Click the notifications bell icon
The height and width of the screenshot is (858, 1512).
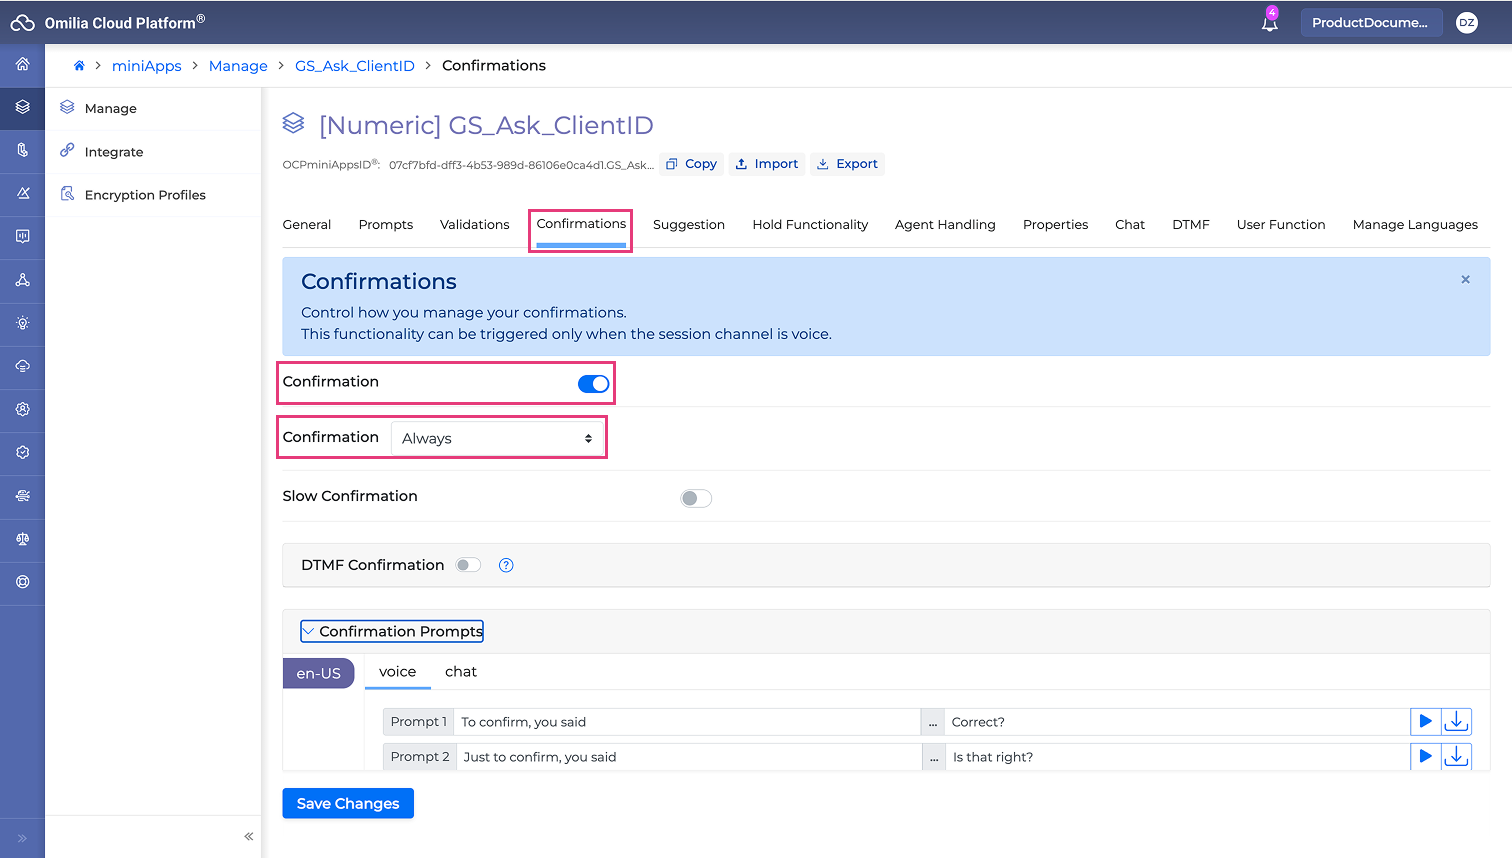tap(1269, 23)
